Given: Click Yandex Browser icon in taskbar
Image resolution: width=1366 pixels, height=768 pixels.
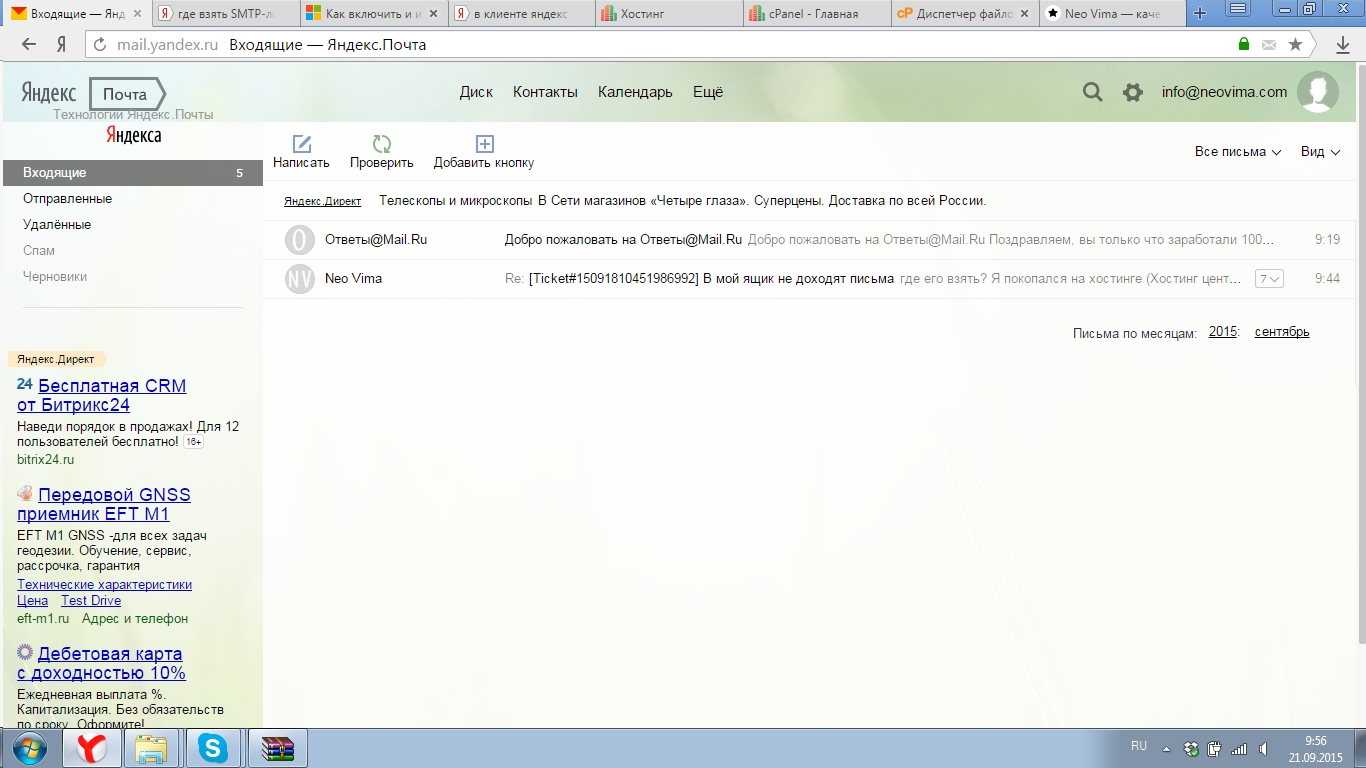Looking at the screenshot, I should (93, 748).
